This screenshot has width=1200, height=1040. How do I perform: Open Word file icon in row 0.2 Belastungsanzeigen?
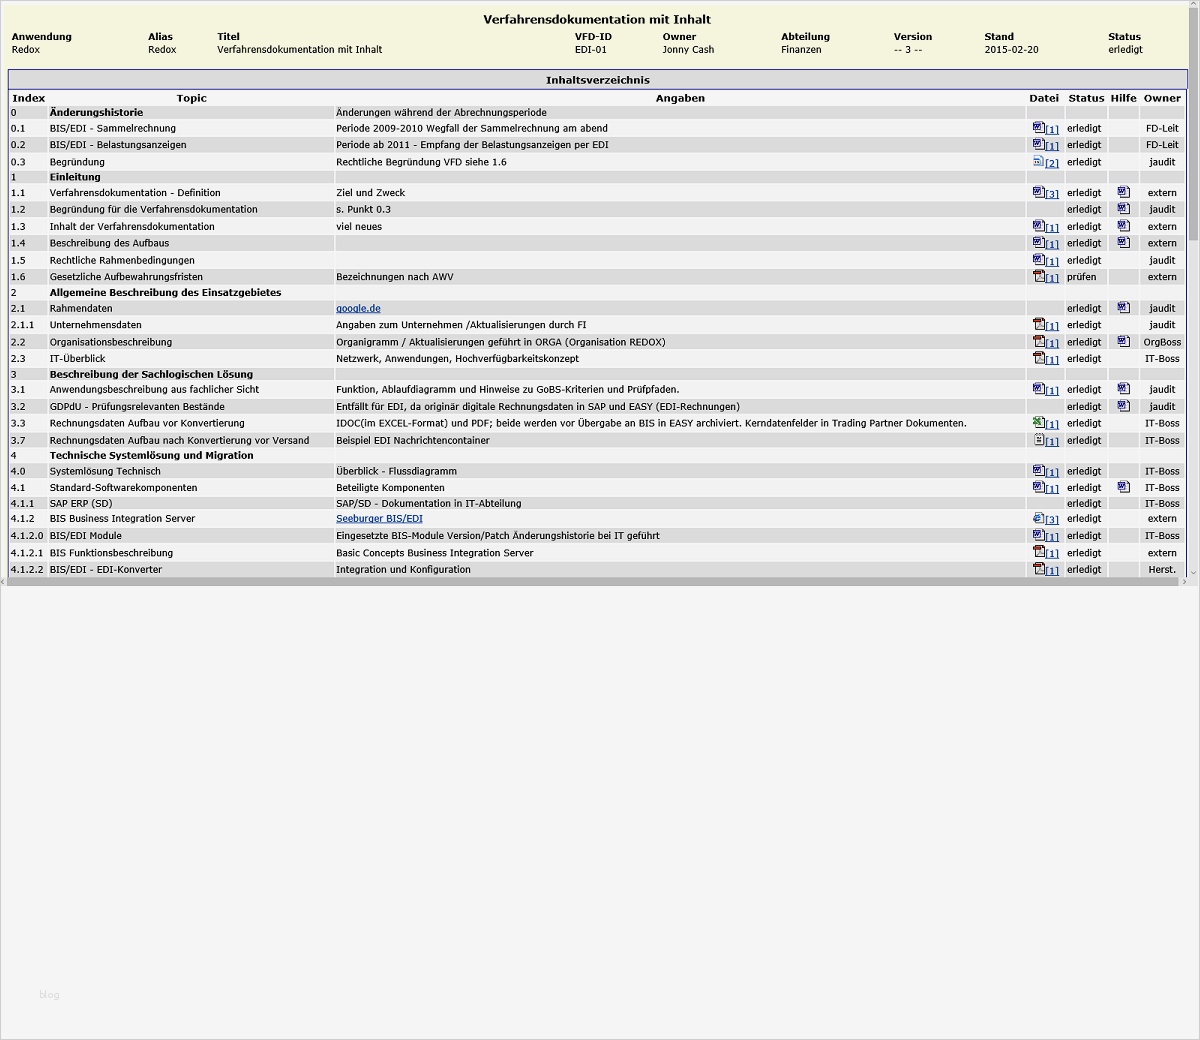[x=1038, y=144]
